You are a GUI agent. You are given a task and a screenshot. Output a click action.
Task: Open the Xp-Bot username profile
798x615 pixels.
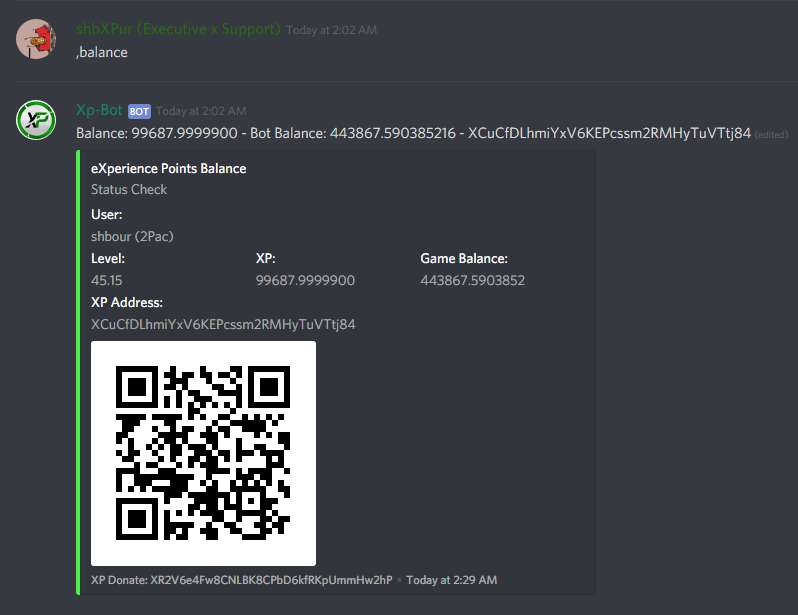coord(99,110)
